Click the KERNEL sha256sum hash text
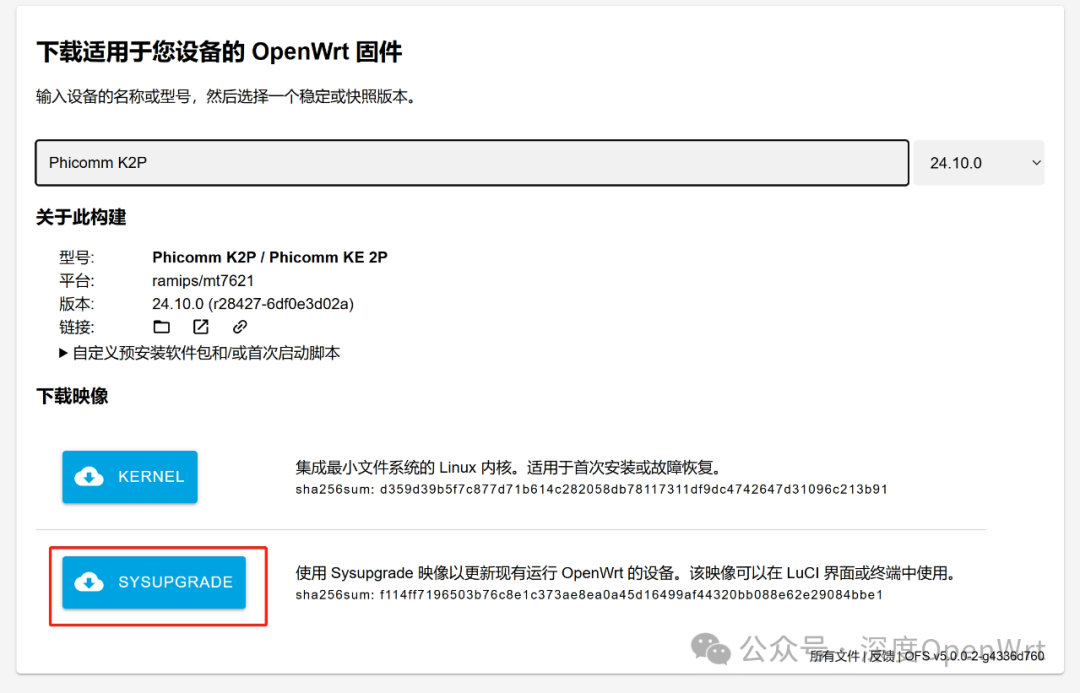 591,490
